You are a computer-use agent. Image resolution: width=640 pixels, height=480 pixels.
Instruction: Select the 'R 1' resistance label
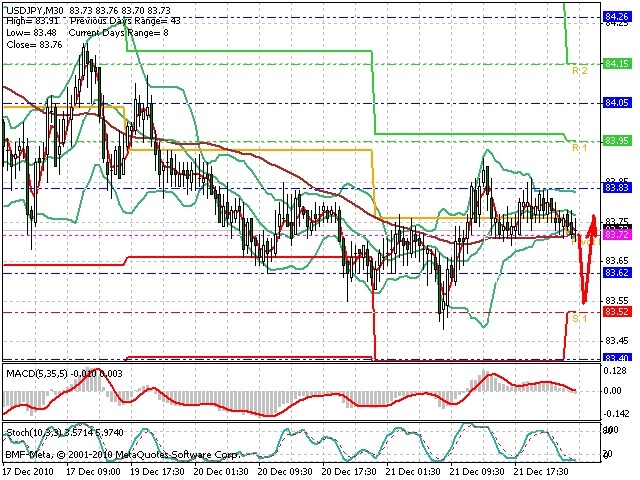[x=579, y=147]
